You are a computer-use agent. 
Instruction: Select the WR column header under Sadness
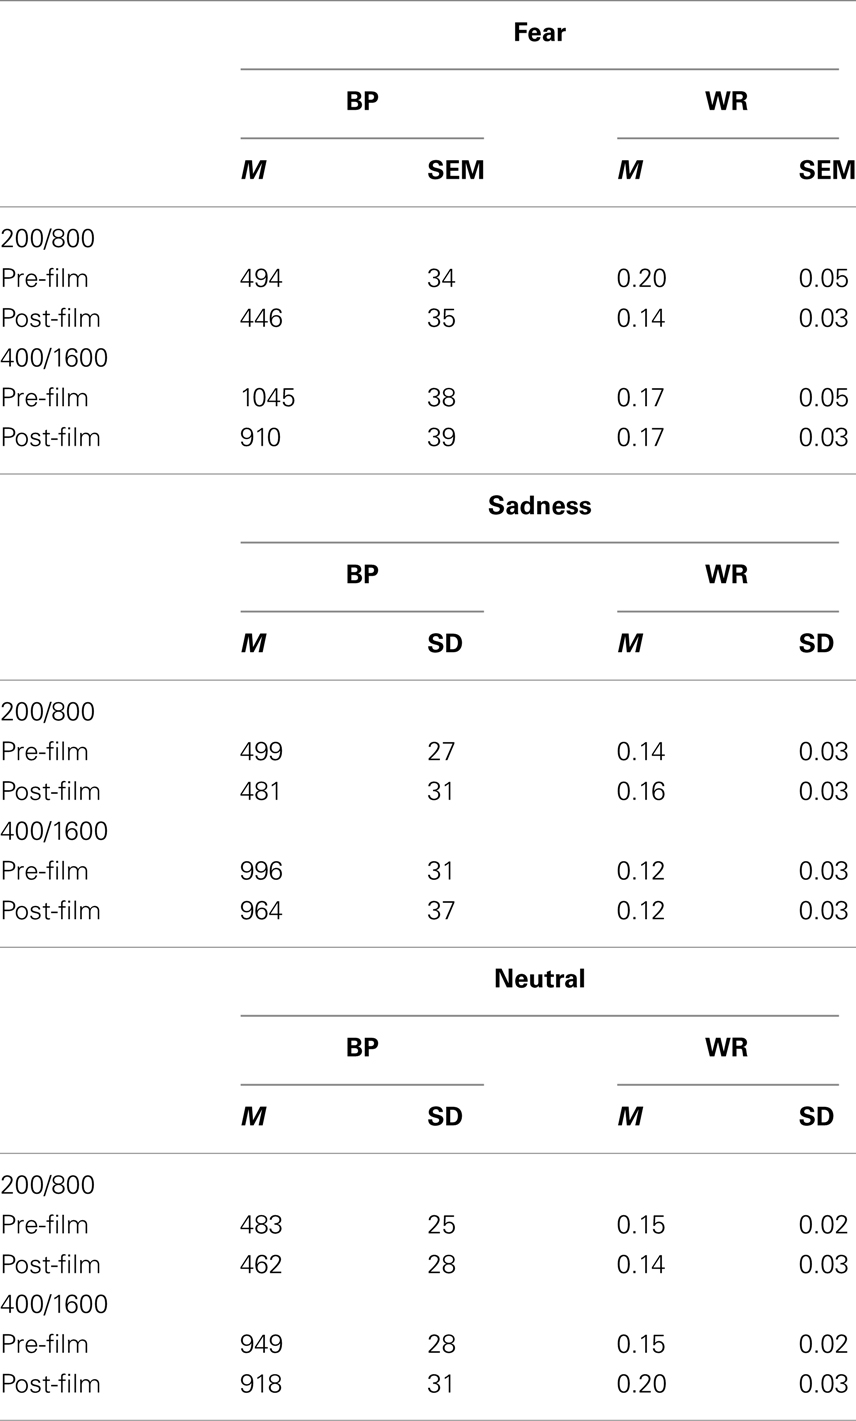tap(727, 575)
